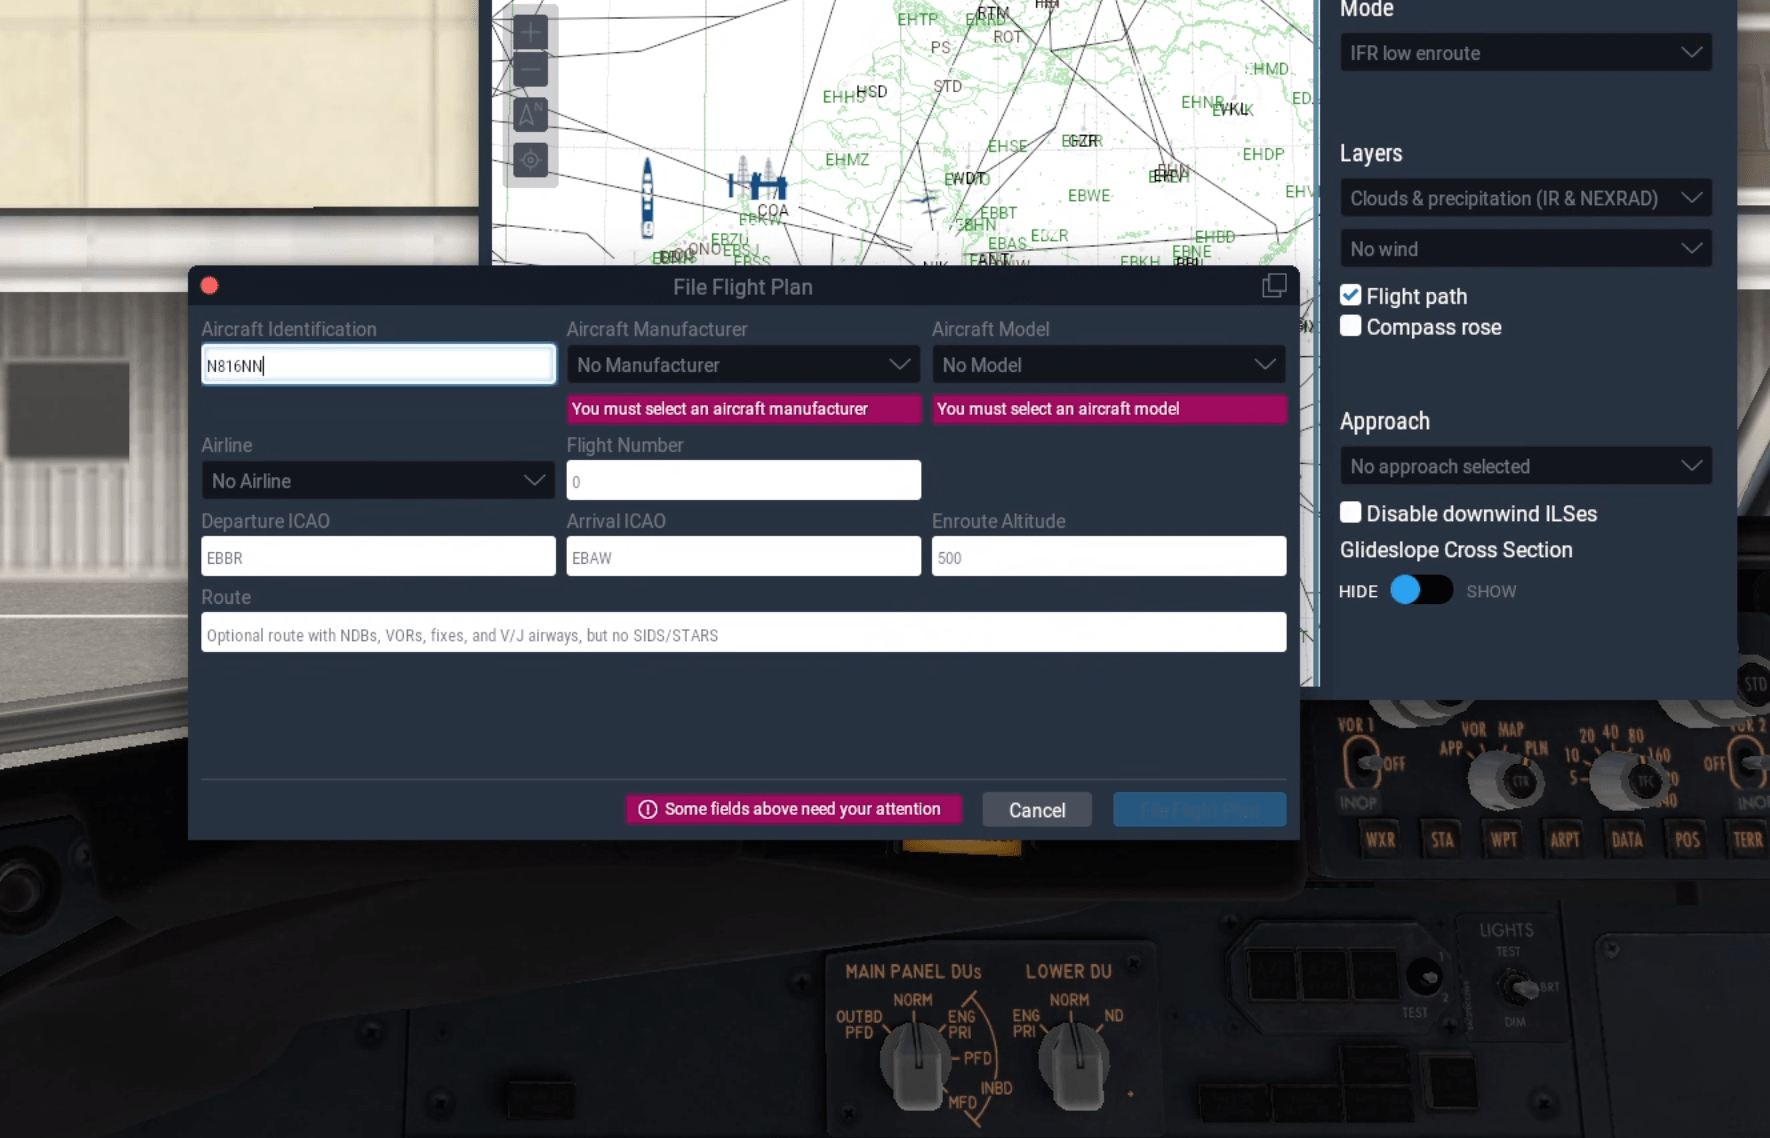Click the optional Route input field
This screenshot has width=1770, height=1138.
click(x=743, y=632)
